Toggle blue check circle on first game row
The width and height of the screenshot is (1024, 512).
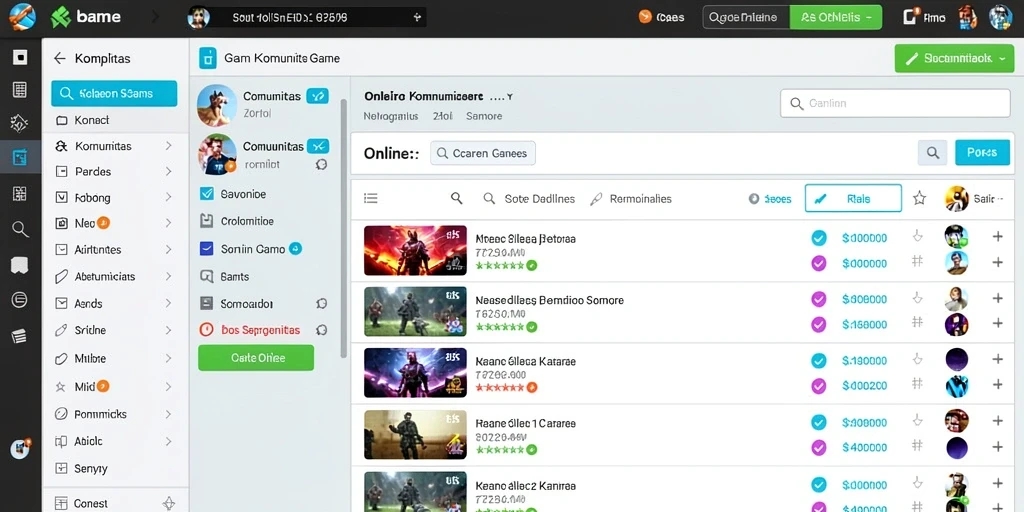818,238
